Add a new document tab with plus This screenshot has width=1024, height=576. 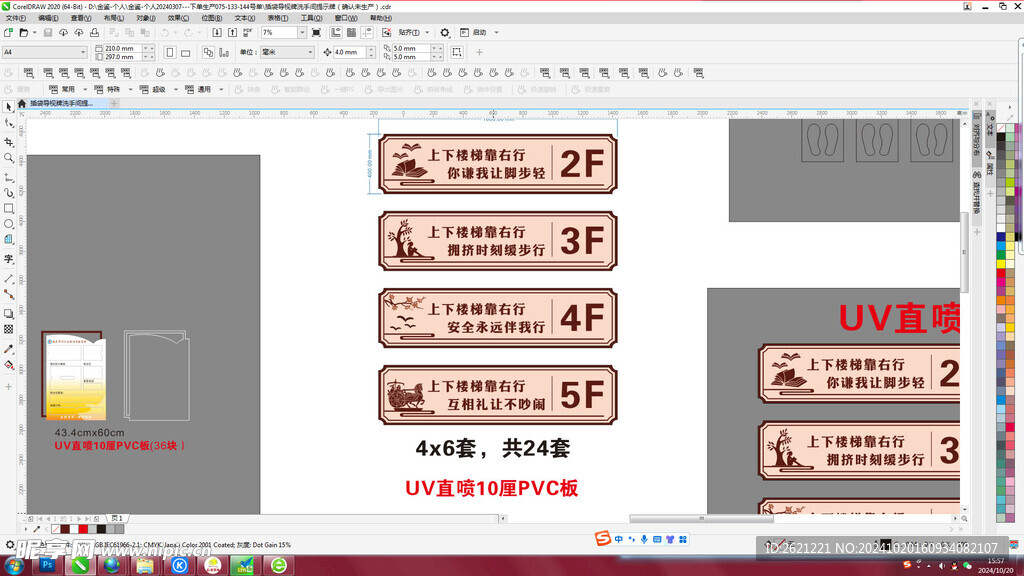click(x=114, y=103)
